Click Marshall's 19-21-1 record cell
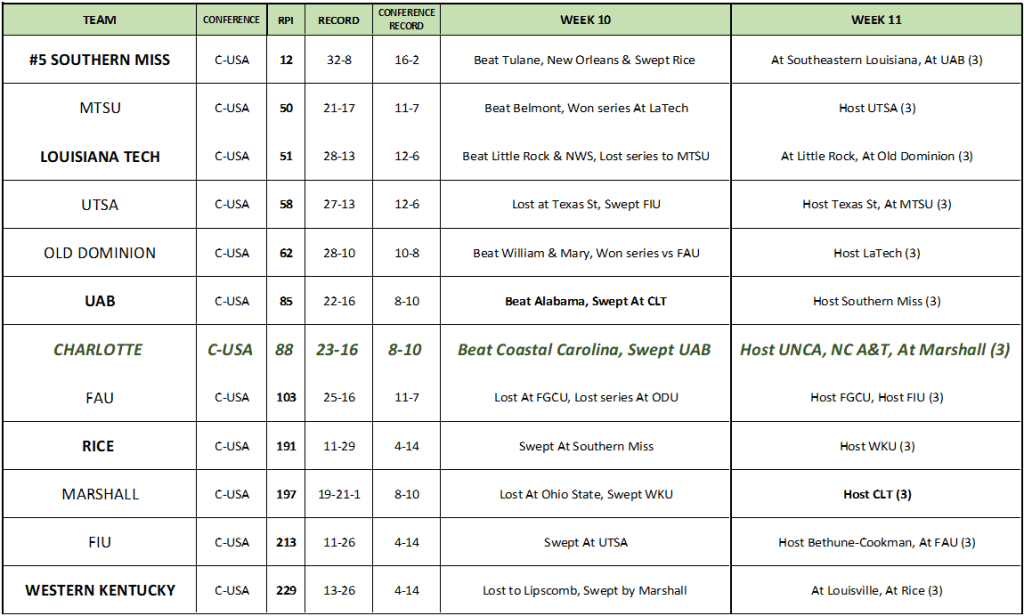Screen dimensions: 1024x616 point(339,494)
